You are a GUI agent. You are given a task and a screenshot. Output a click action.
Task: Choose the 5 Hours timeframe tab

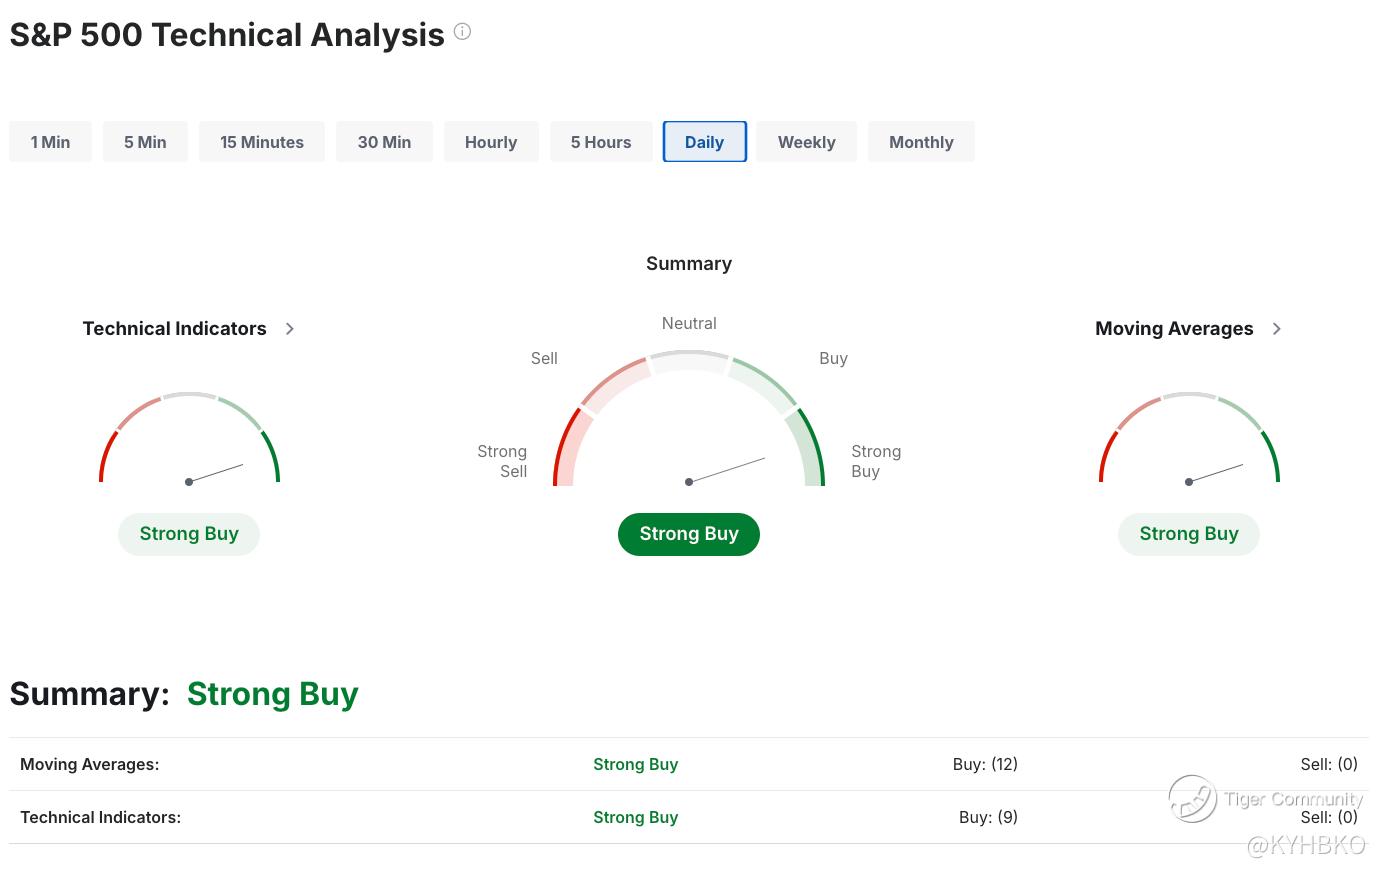pyautogui.click(x=601, y=142)
